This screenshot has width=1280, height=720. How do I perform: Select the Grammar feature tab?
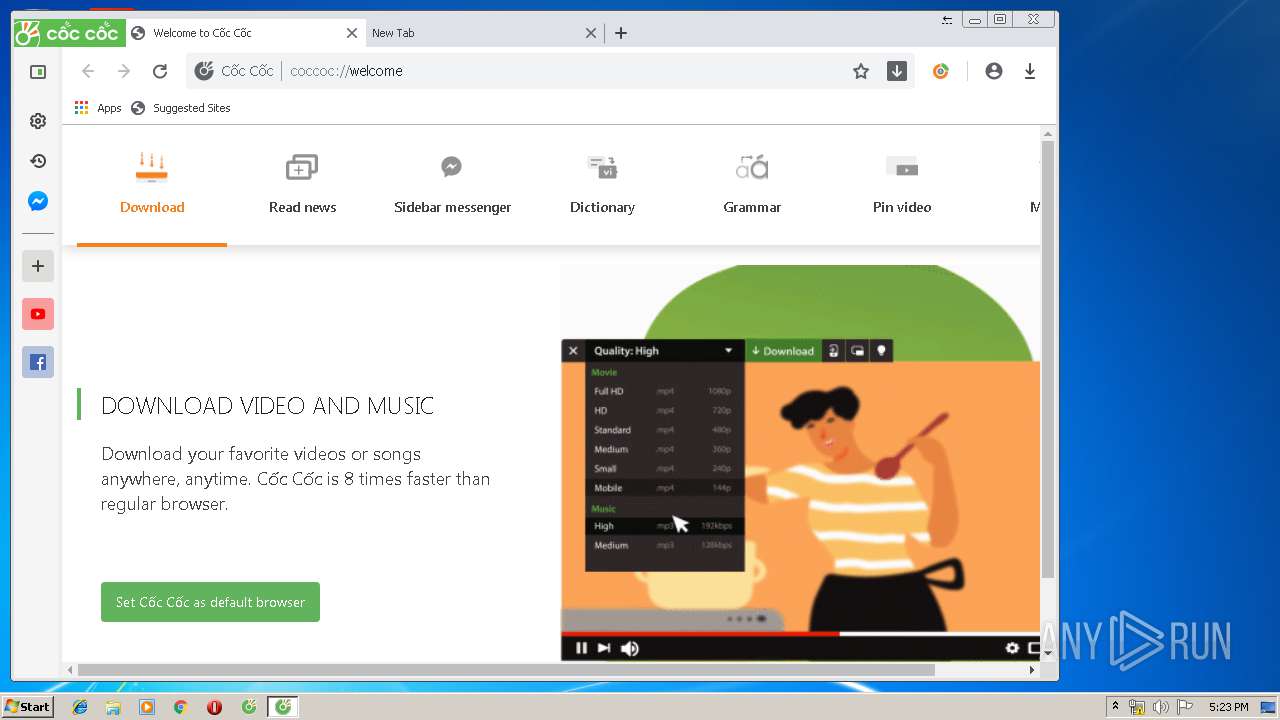coord(752,185)
